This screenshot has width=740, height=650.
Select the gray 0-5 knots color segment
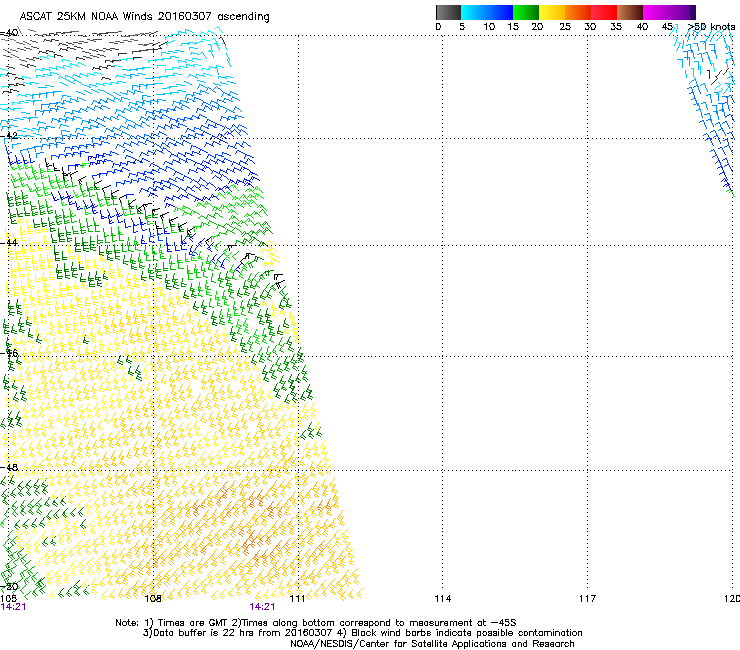[x=448, y=12]
